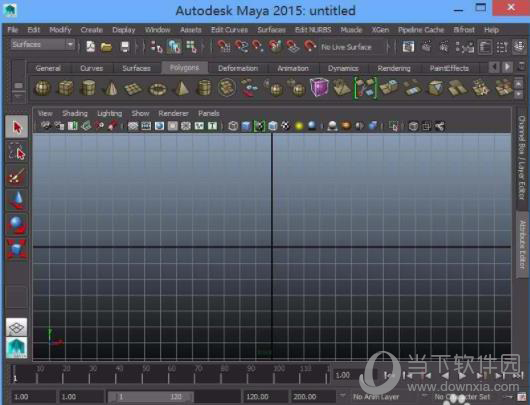
Task: Click the new scene icon
Action: point(91,46)
